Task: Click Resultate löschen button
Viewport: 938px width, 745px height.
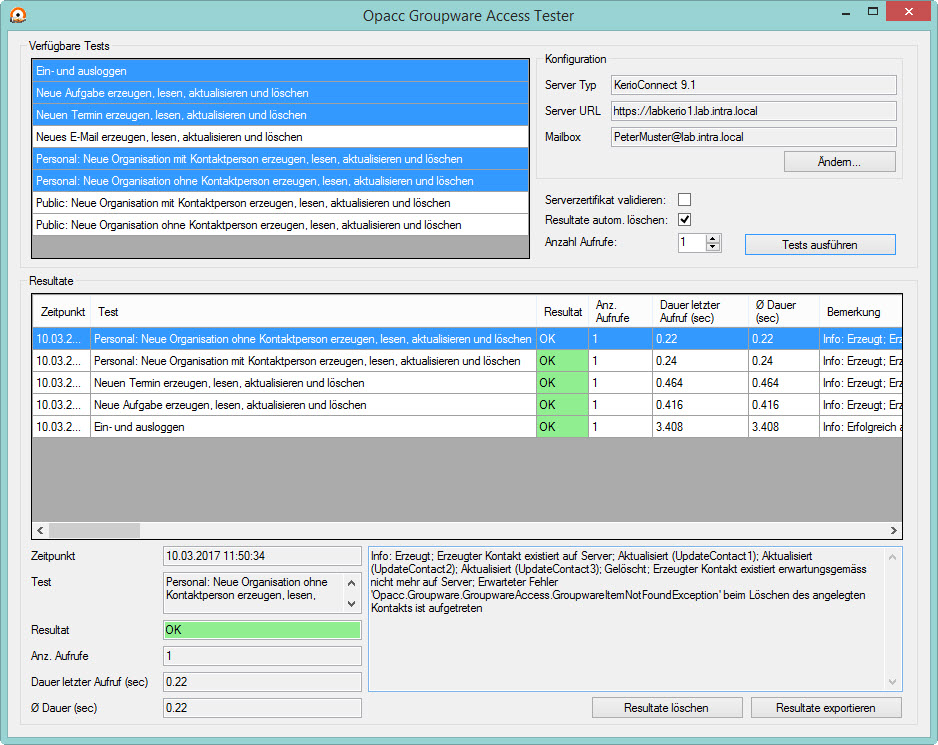Action: [x=666, y=708]
